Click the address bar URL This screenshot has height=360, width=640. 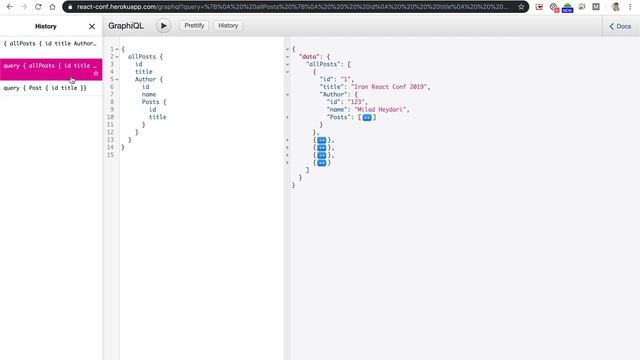pos(292,7)
